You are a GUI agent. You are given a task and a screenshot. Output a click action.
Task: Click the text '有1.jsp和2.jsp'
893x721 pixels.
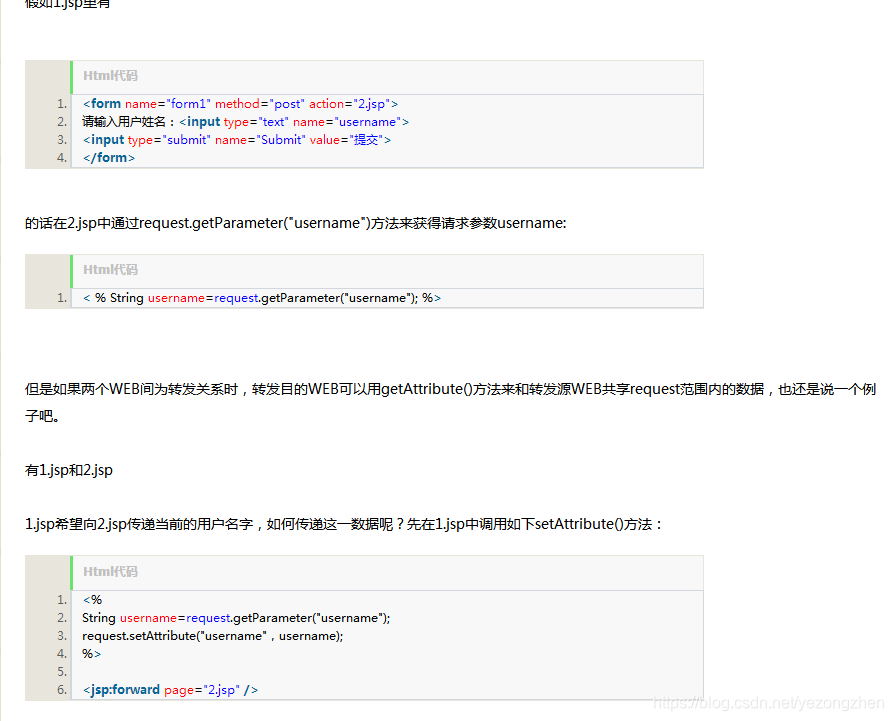coord(69,470)
